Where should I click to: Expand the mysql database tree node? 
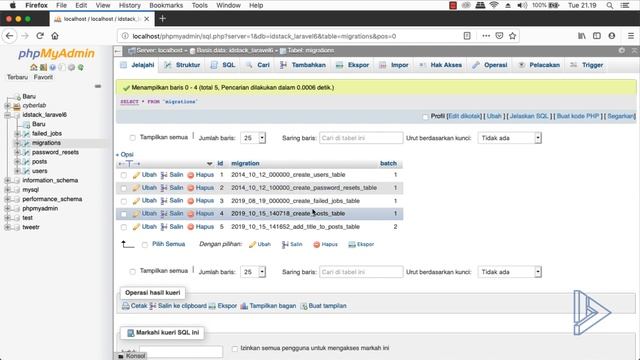click(x=7, y=190)
